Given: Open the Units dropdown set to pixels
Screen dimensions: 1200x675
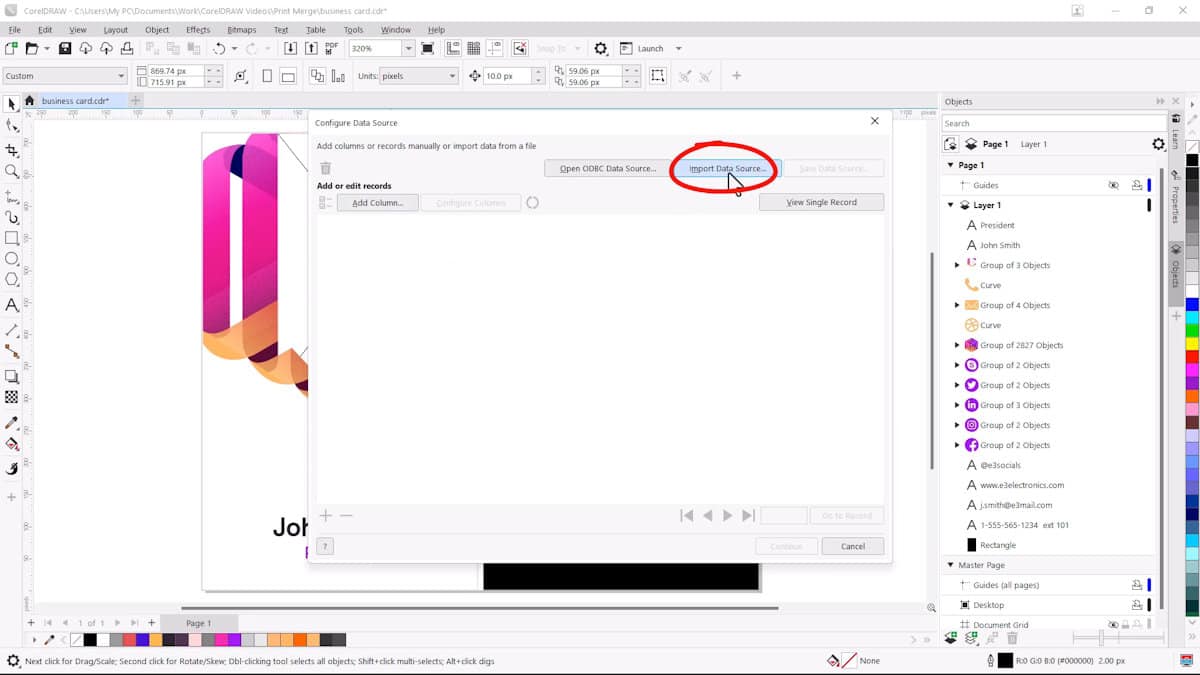Looking at the screenshot, I should pos(453,75).
